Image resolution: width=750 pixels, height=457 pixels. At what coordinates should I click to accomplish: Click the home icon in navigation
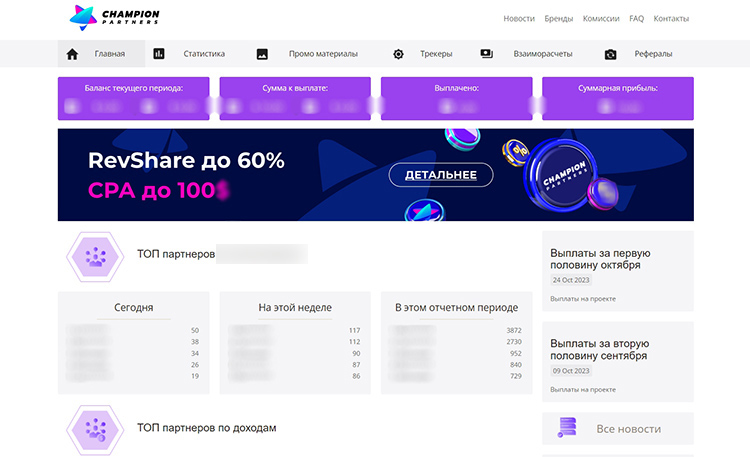(x=72, y=54)
